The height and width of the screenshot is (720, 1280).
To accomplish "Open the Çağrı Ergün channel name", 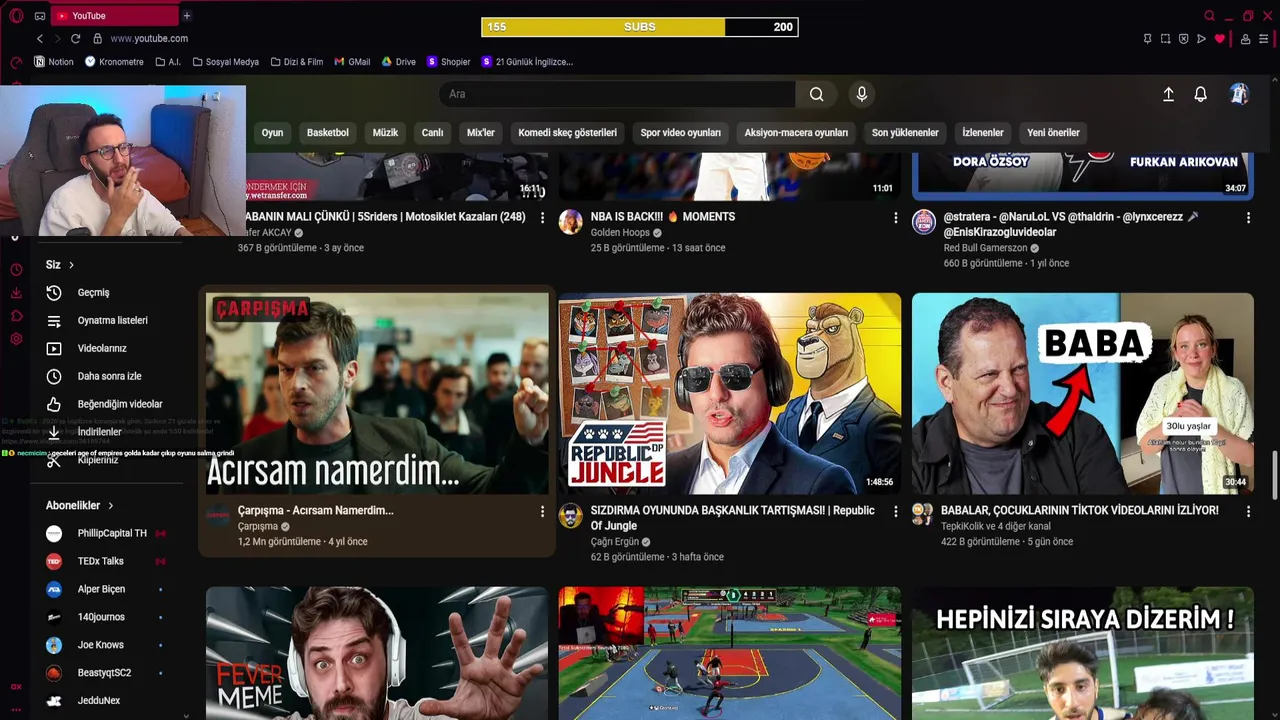I will tap(614, 542).
